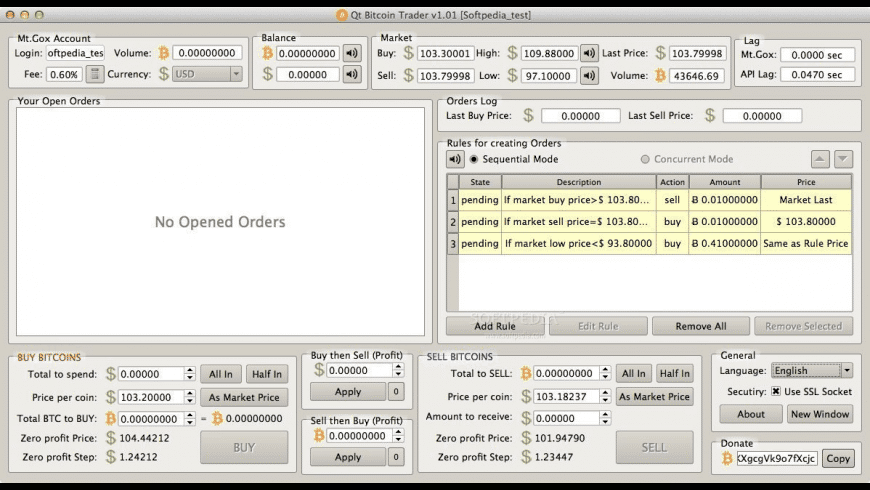The height and width of the screenshot is (490, 870).
Task: Click the API Lag value field
Action: [817, 74]
